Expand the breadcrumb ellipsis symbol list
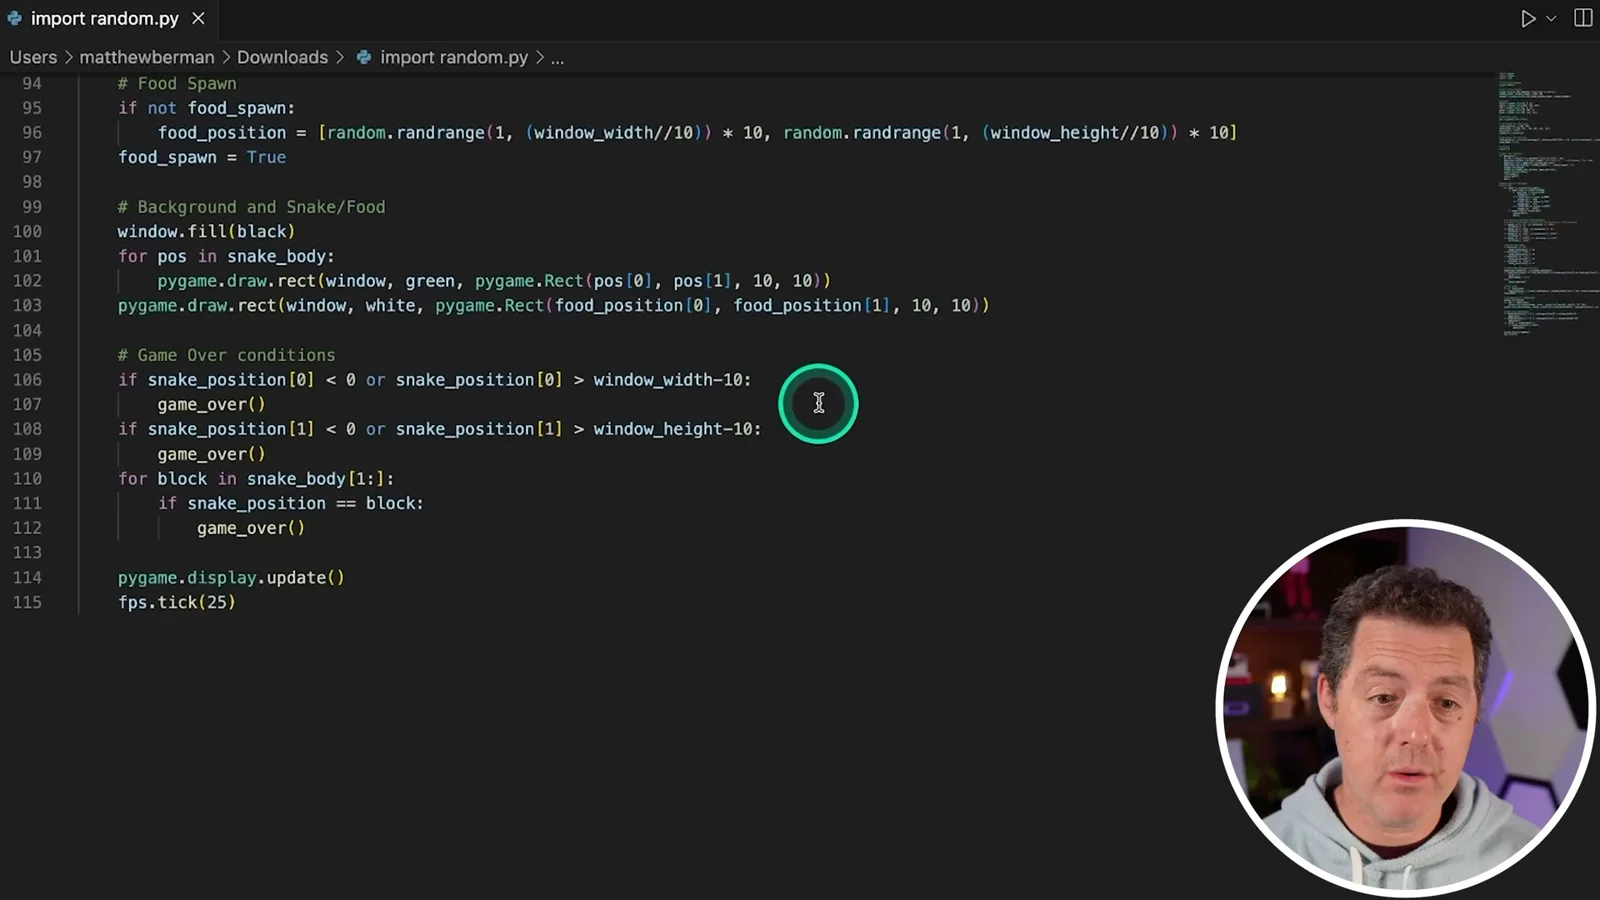The height and width of the screenshot is (900, 1600). tap(557, 58)
